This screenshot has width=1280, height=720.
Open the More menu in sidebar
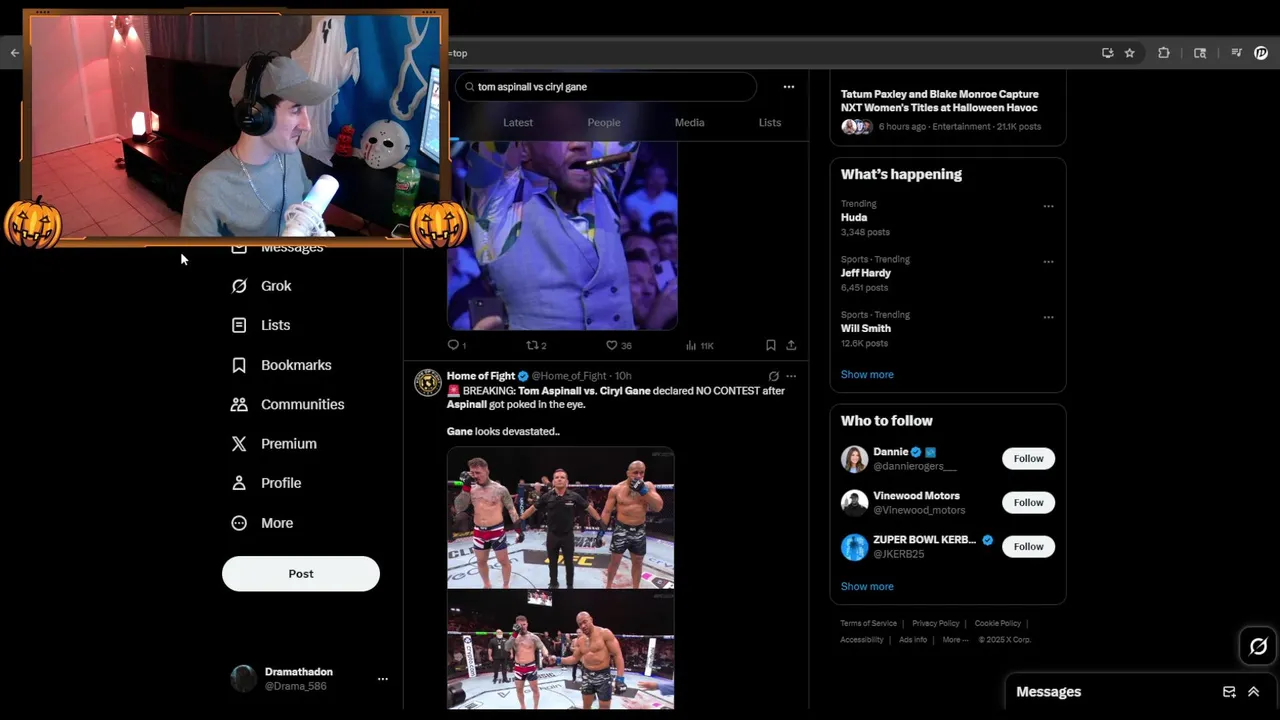pyautogui.click(x=261, y=523)
